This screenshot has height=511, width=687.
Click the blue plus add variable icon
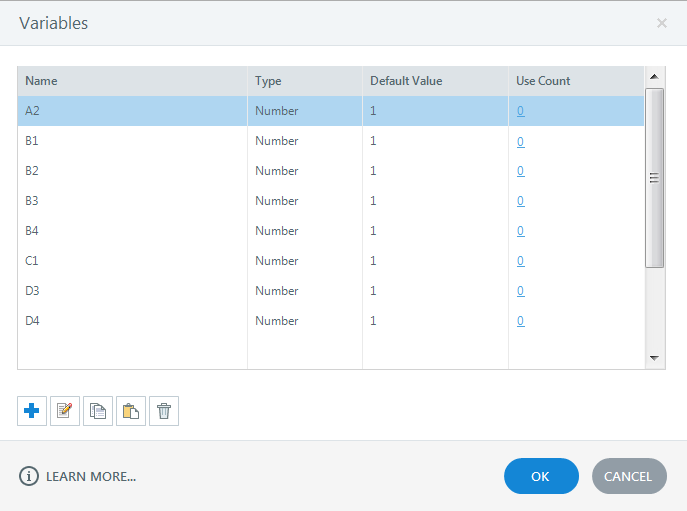click(x=32, y=411)
